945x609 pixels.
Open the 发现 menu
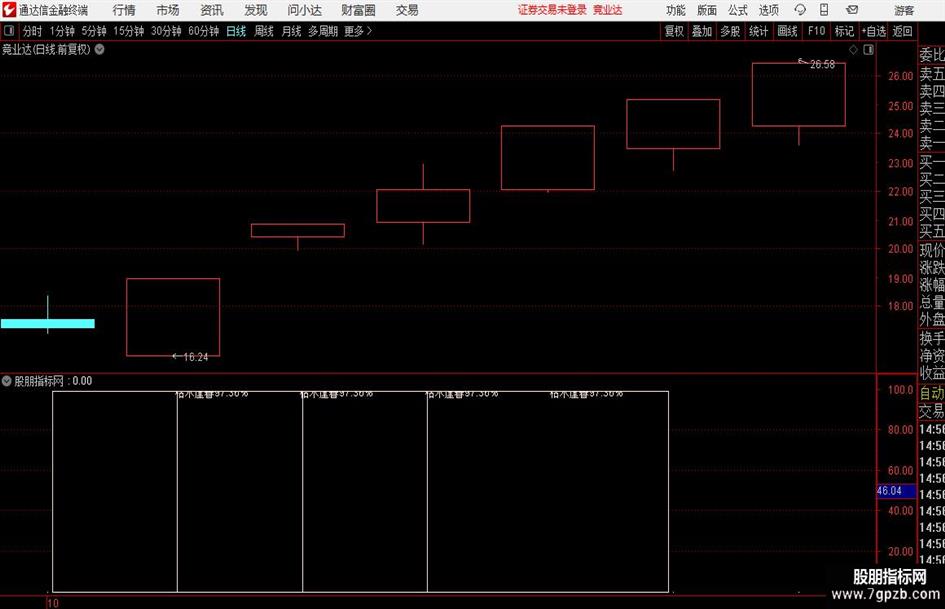click(256, 10)
